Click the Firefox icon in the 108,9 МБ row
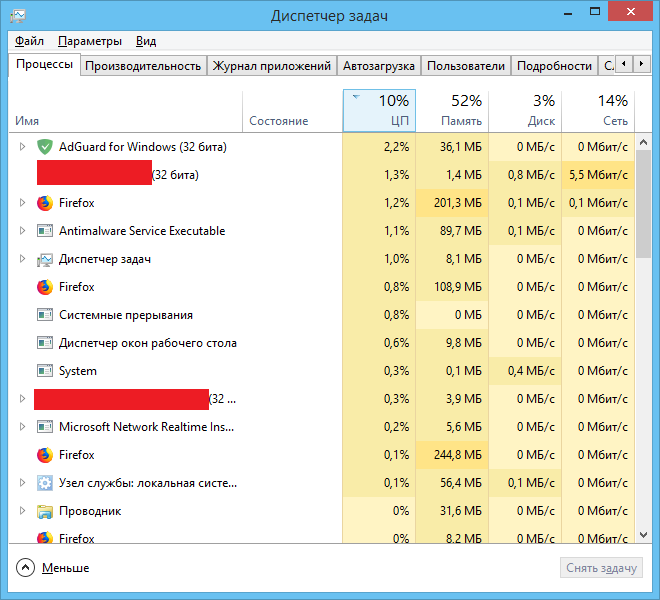The image size is (660, 600). click(x=45, y=287)
